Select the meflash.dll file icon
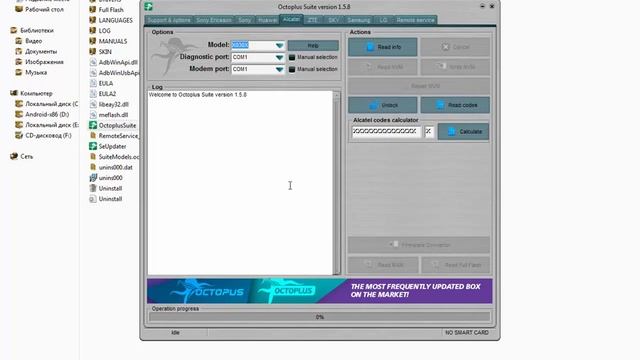640x360 pixels. [93, 115]
